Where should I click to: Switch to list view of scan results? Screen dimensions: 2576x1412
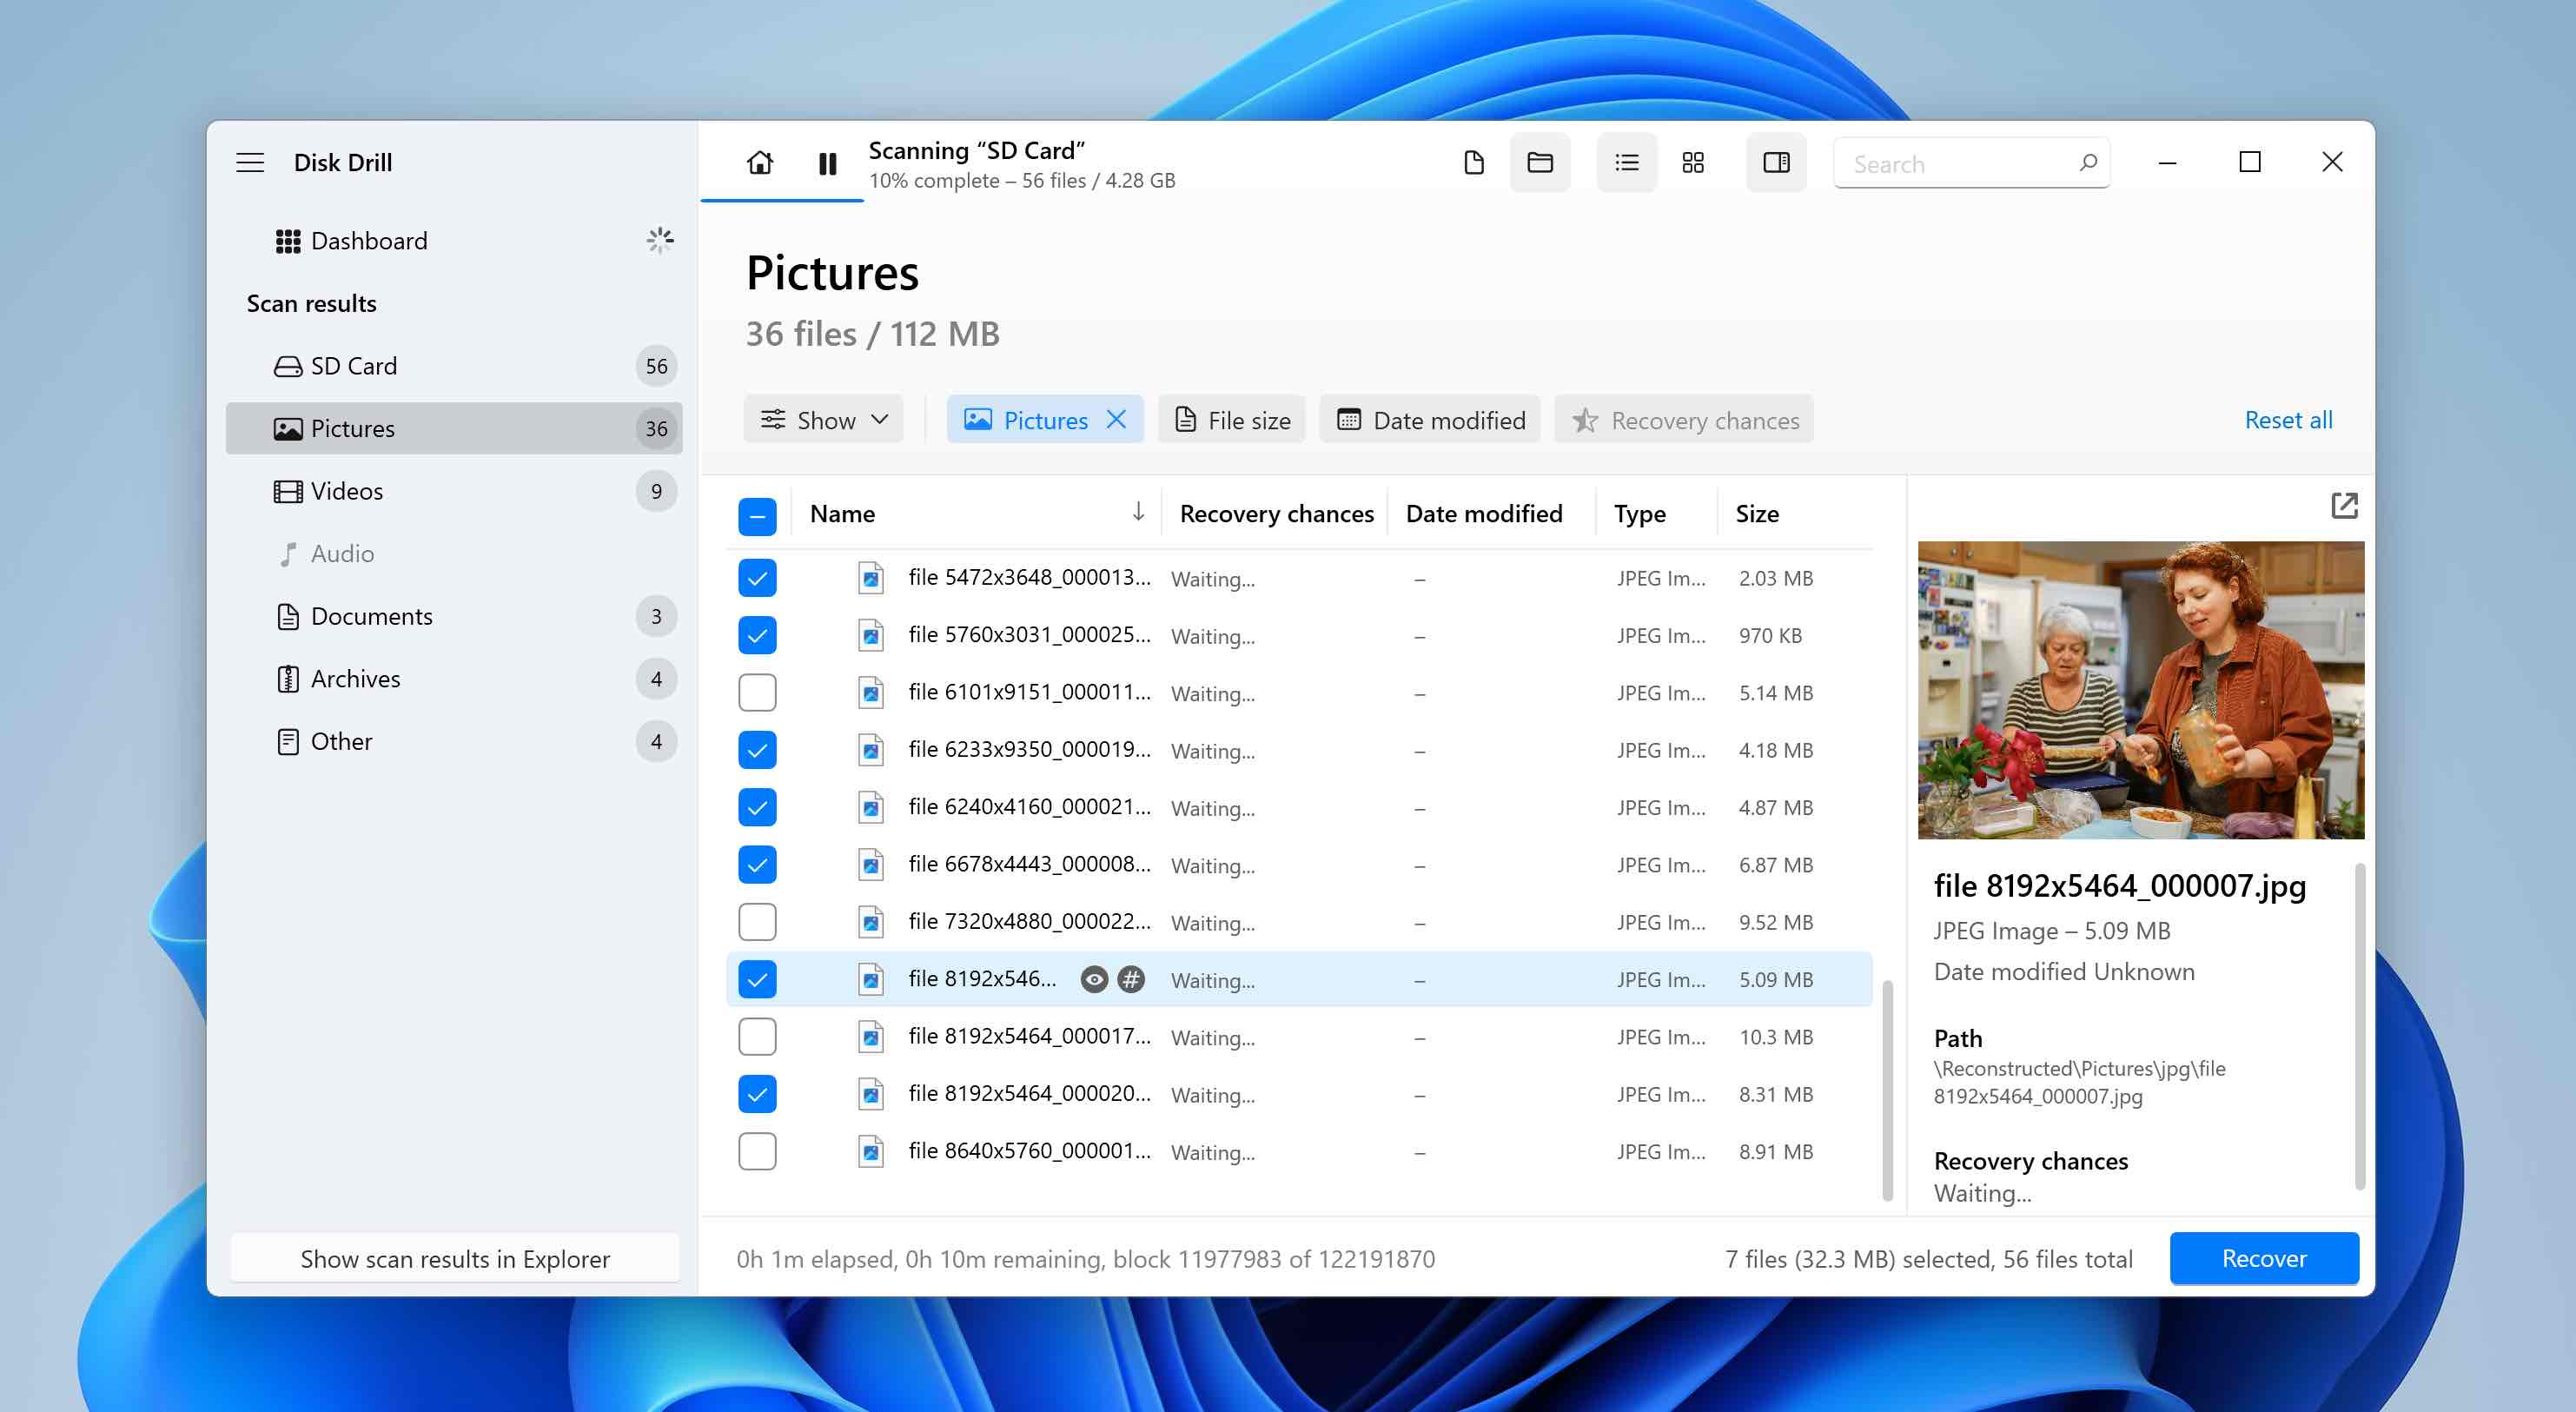pos(1626,162)
